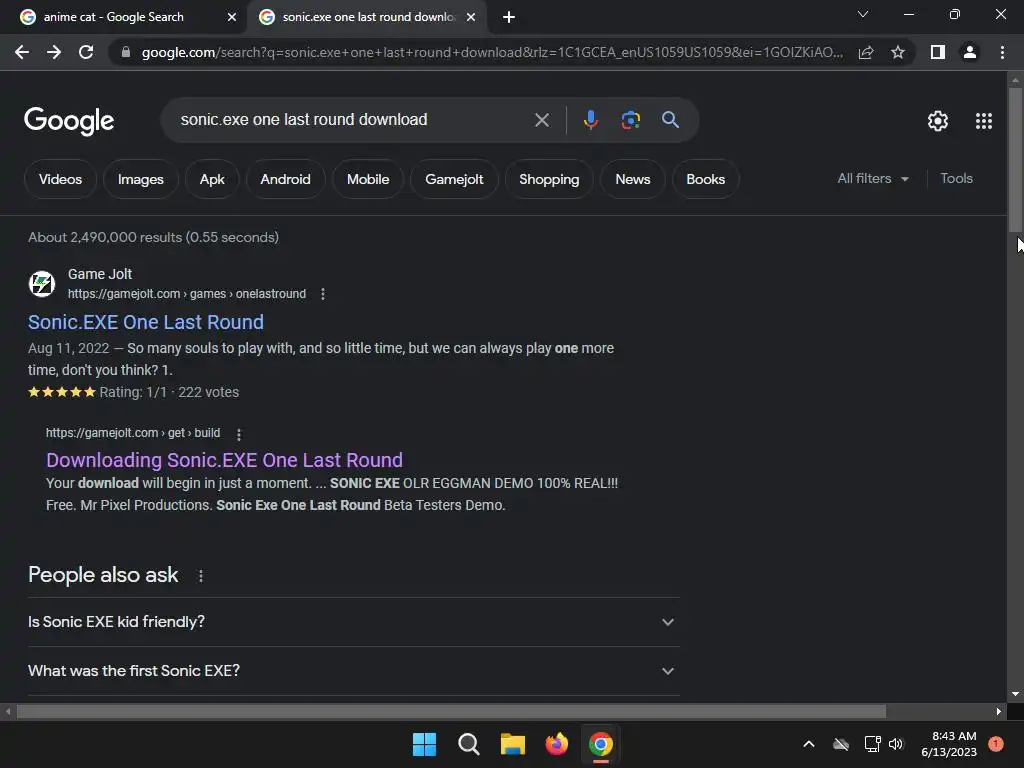Viewport: 1024px width, 768px height.
Task: Open Downloading Sonic.EXE One Last Round link
Action: [224, 460]
